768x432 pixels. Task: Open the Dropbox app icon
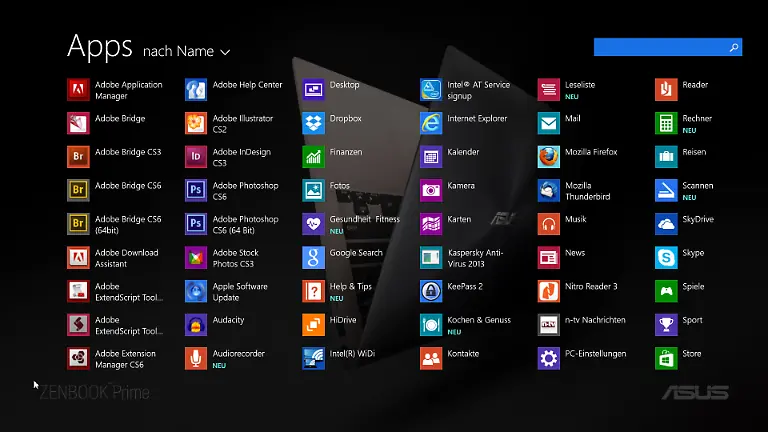point(314,124)
